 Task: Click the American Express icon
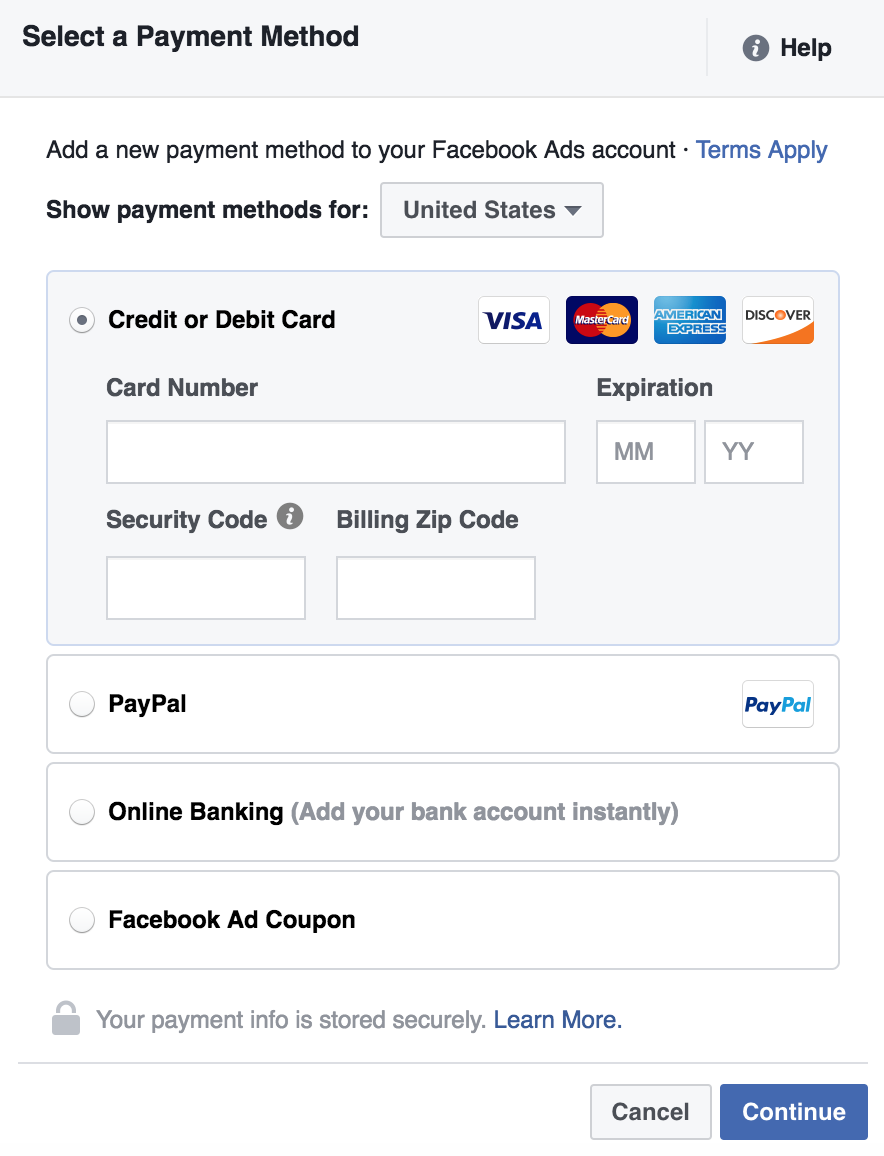(689, 320)
